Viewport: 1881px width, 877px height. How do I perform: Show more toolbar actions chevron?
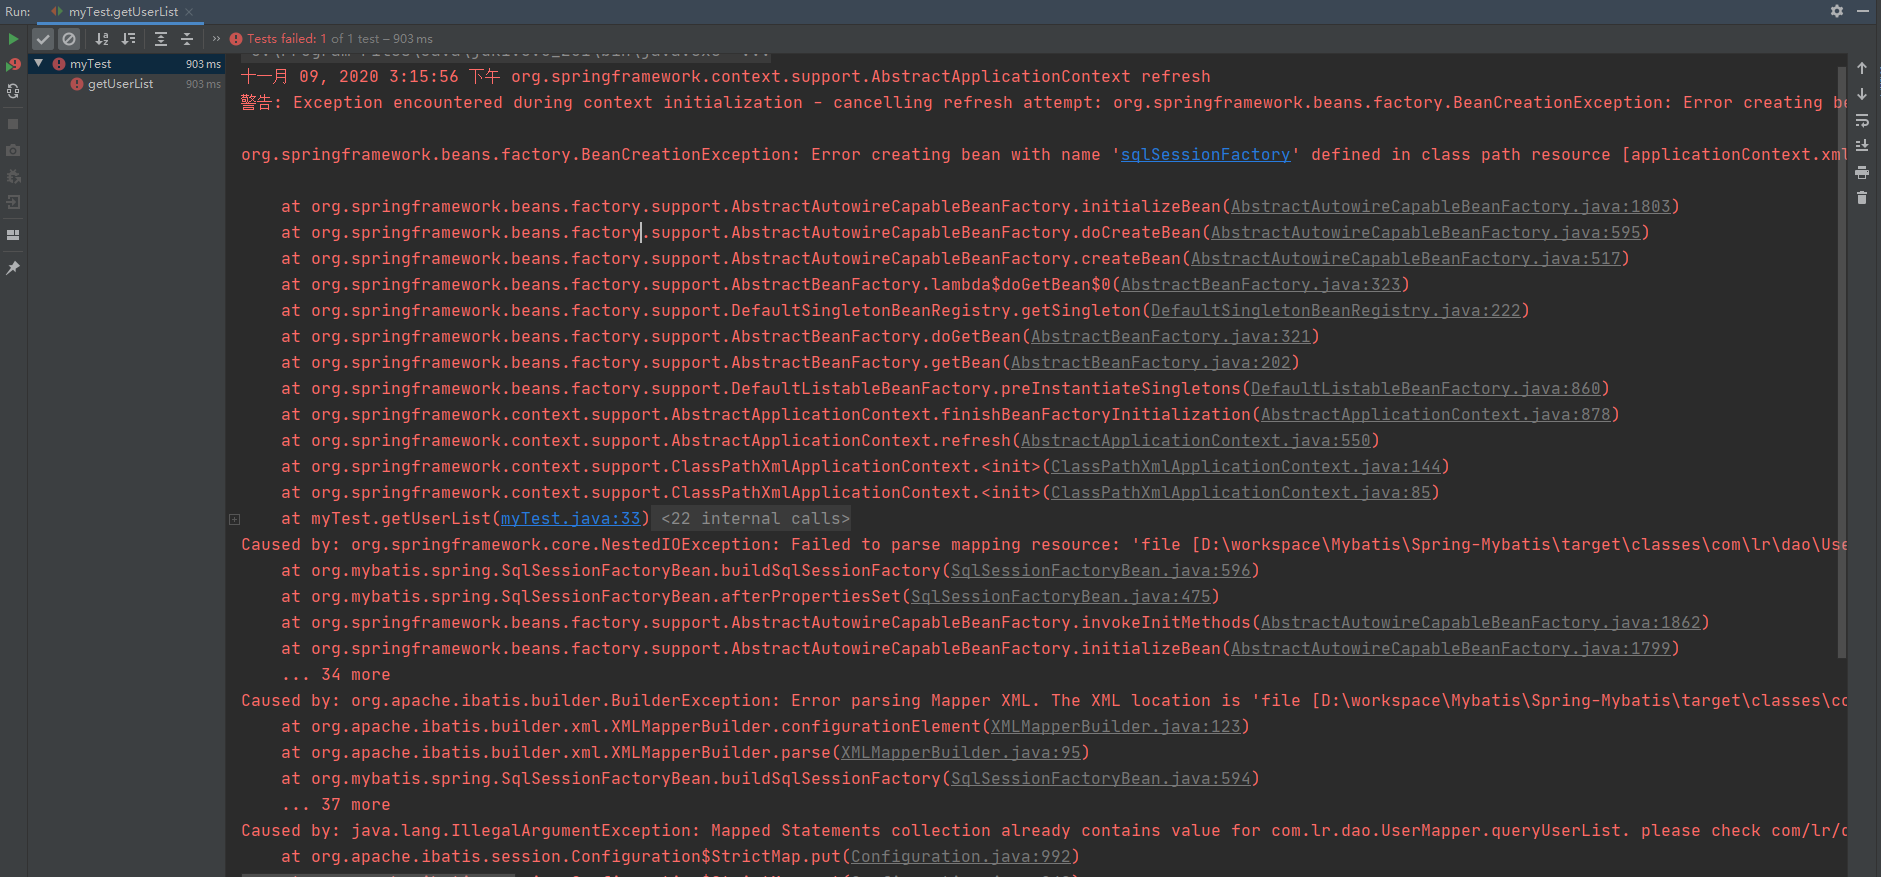(216, 39)
